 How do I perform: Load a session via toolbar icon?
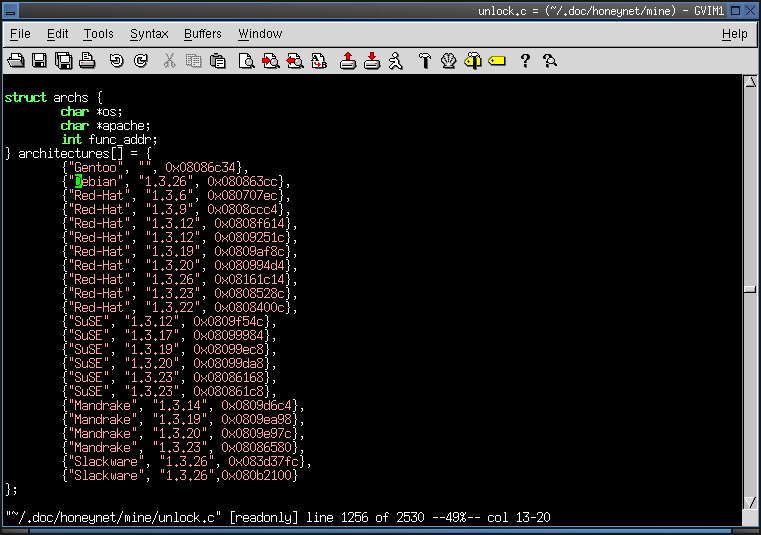[x=347, y=61]
